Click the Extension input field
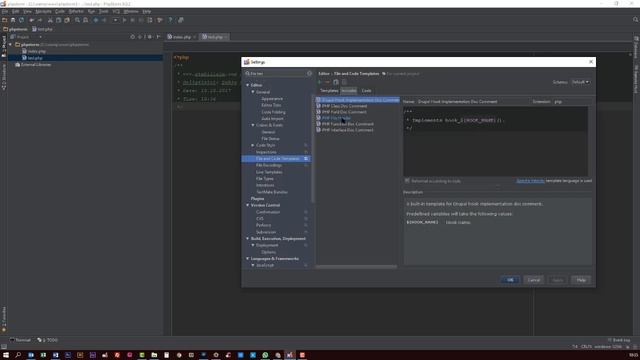Viewport: 640px width, 360px height. tap(572, 102)
